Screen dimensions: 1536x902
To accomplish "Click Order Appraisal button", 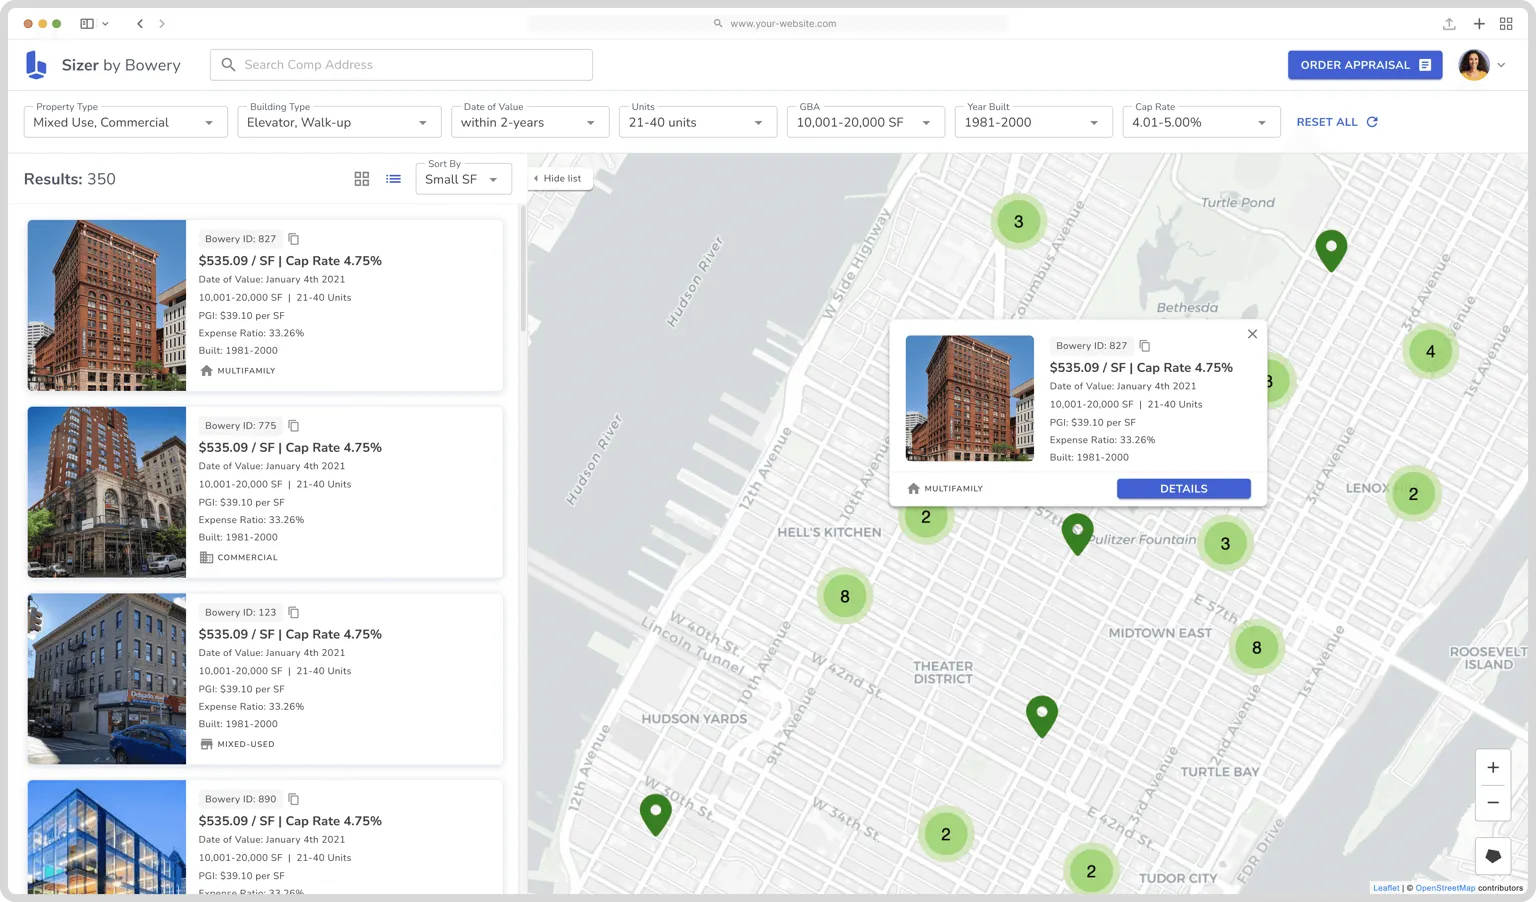I will point(1365,65).
